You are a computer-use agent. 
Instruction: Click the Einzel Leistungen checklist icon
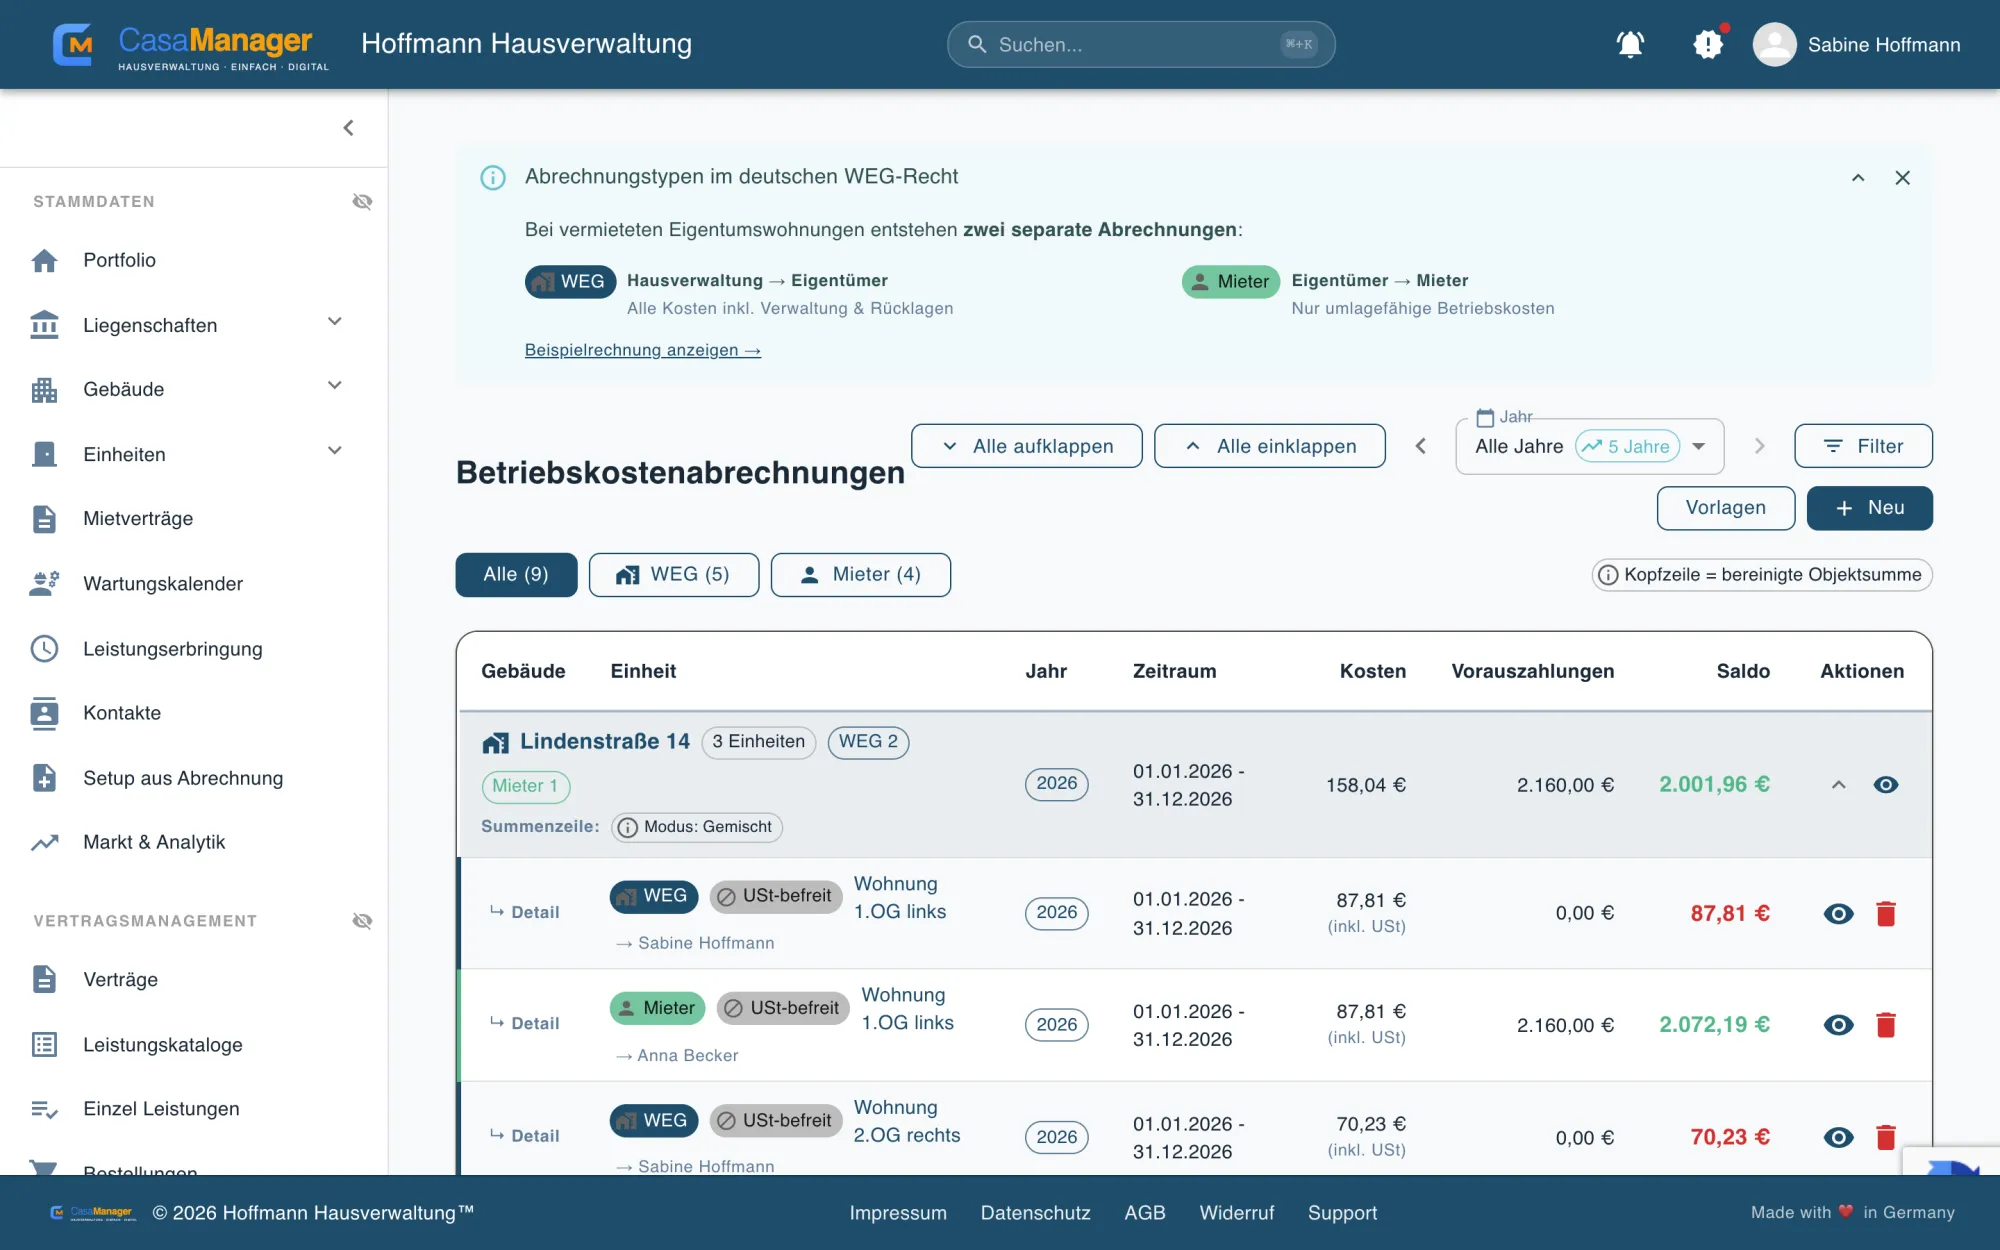[44, 1109]
